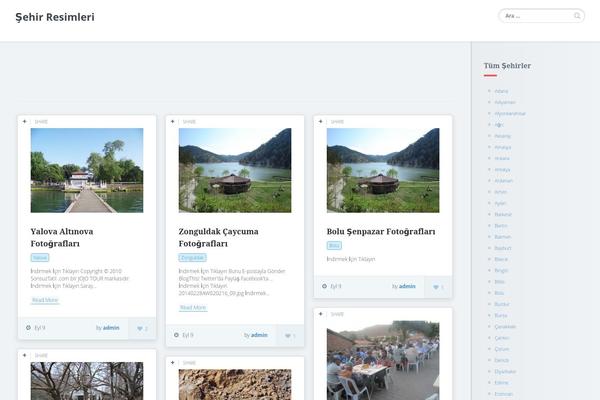Select Çanakkale in the Tüm Şehirler list
600x400 pixels.
505,327
